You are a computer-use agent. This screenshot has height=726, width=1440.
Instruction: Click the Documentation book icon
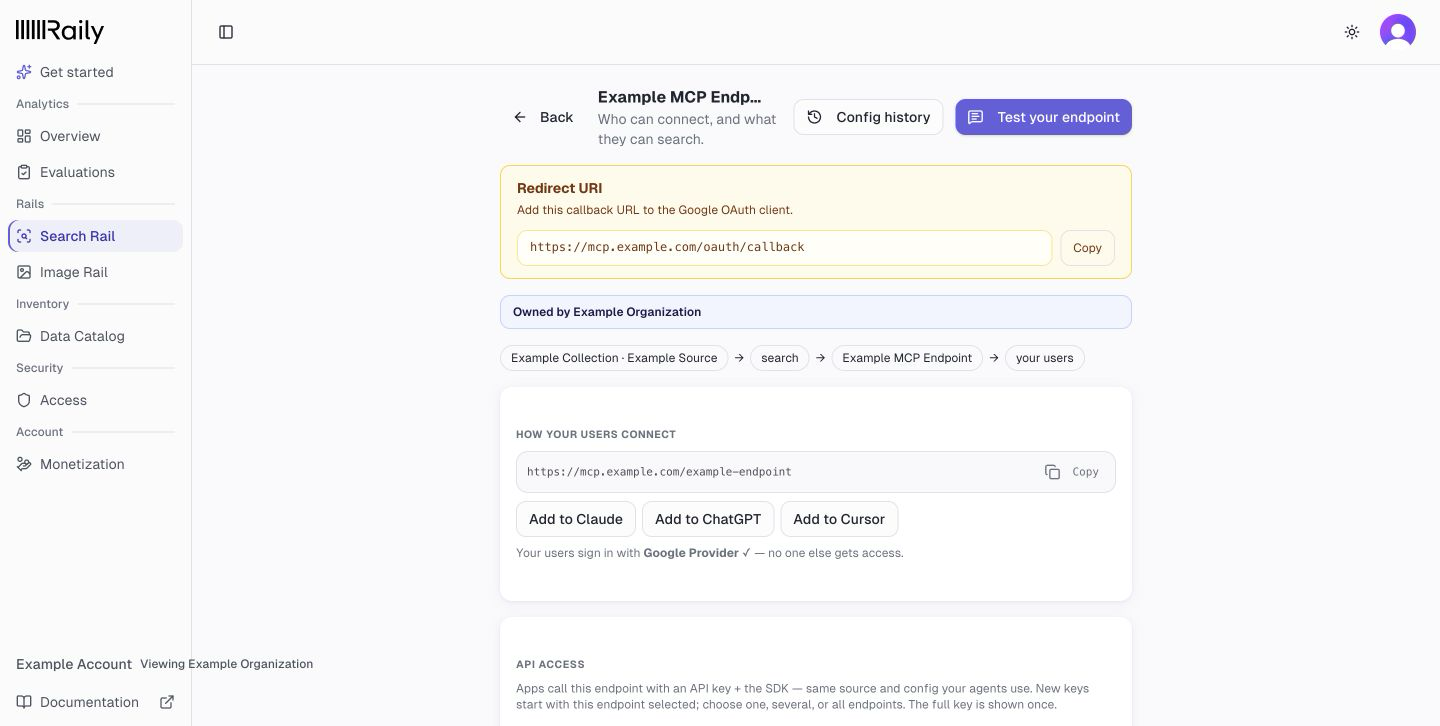pyautogui.click(x=24, y=702)
